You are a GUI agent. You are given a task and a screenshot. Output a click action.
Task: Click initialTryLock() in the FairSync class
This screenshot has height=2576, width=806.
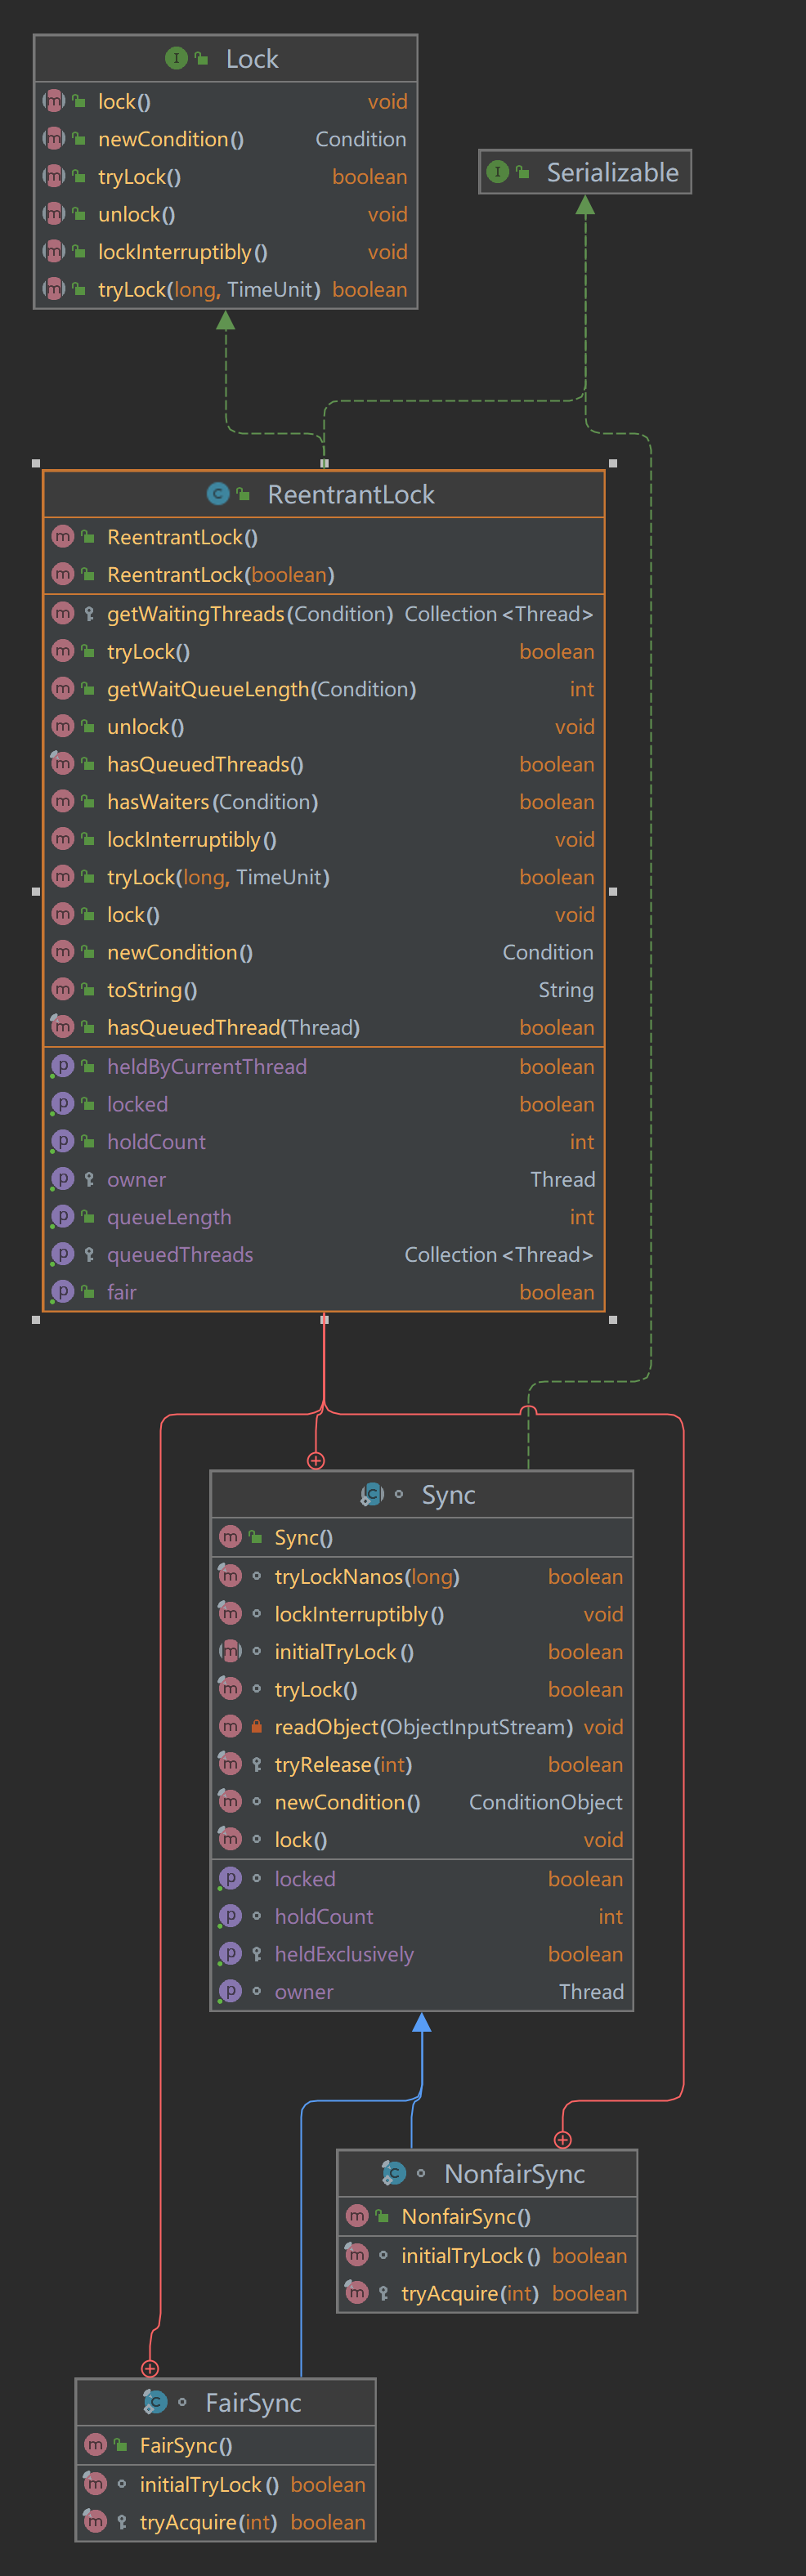(x=209, y=2485)
